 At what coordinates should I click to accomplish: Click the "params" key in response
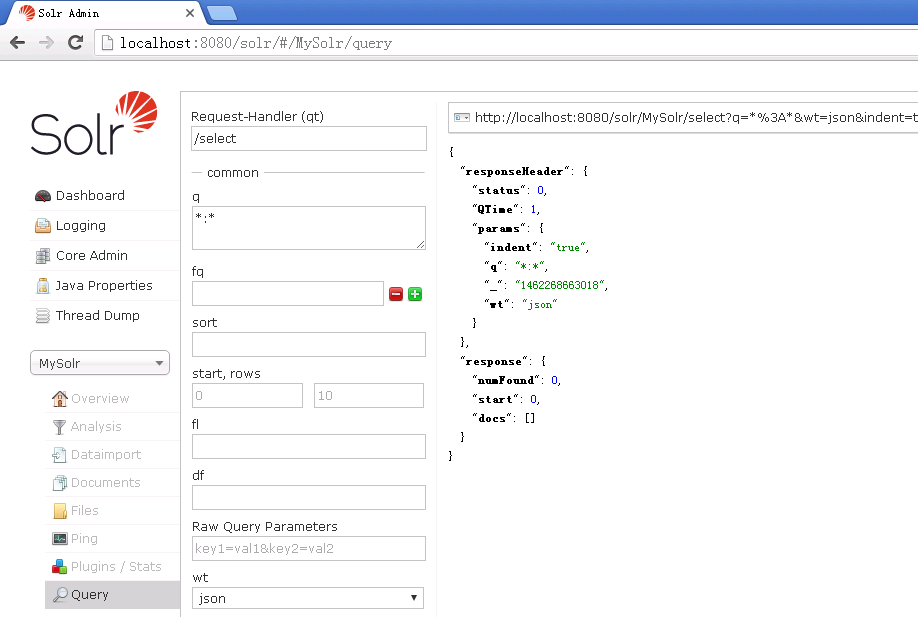click(499, 228)
